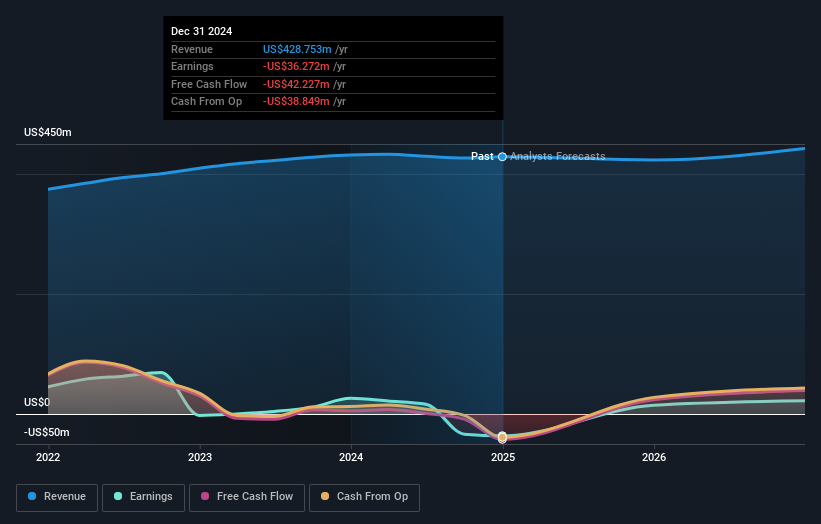Click the Past label

tap(482, 156)
